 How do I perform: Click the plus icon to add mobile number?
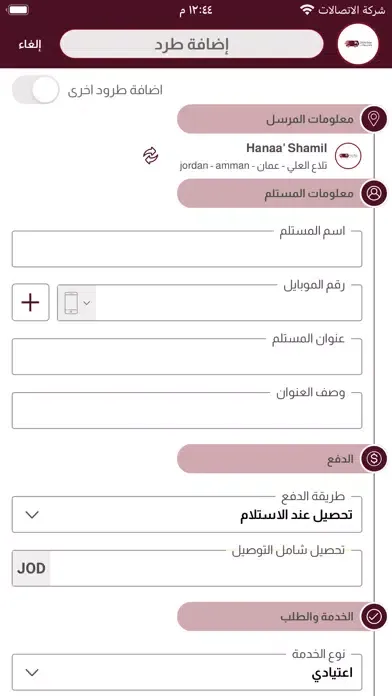pos(30,302)
